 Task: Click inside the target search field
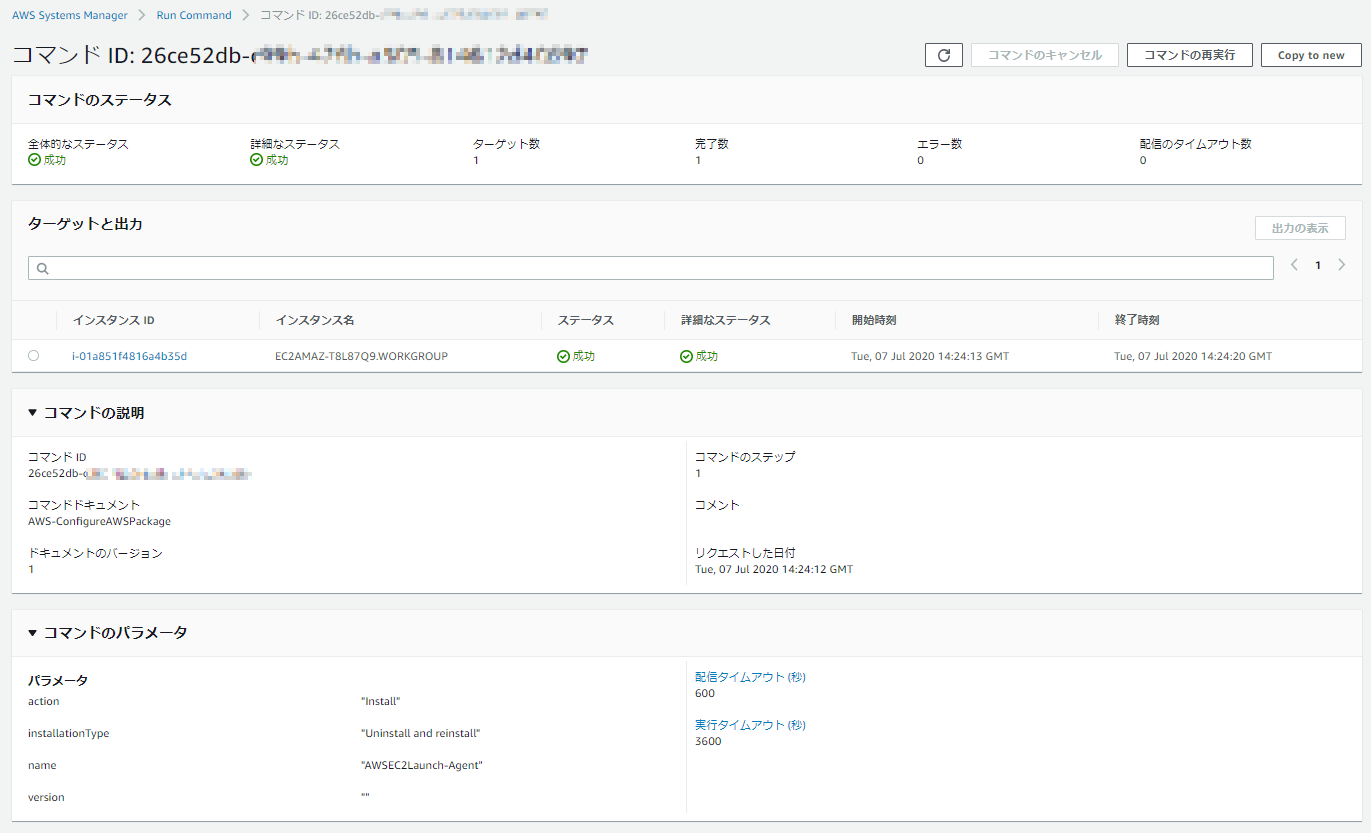point(650,267)
